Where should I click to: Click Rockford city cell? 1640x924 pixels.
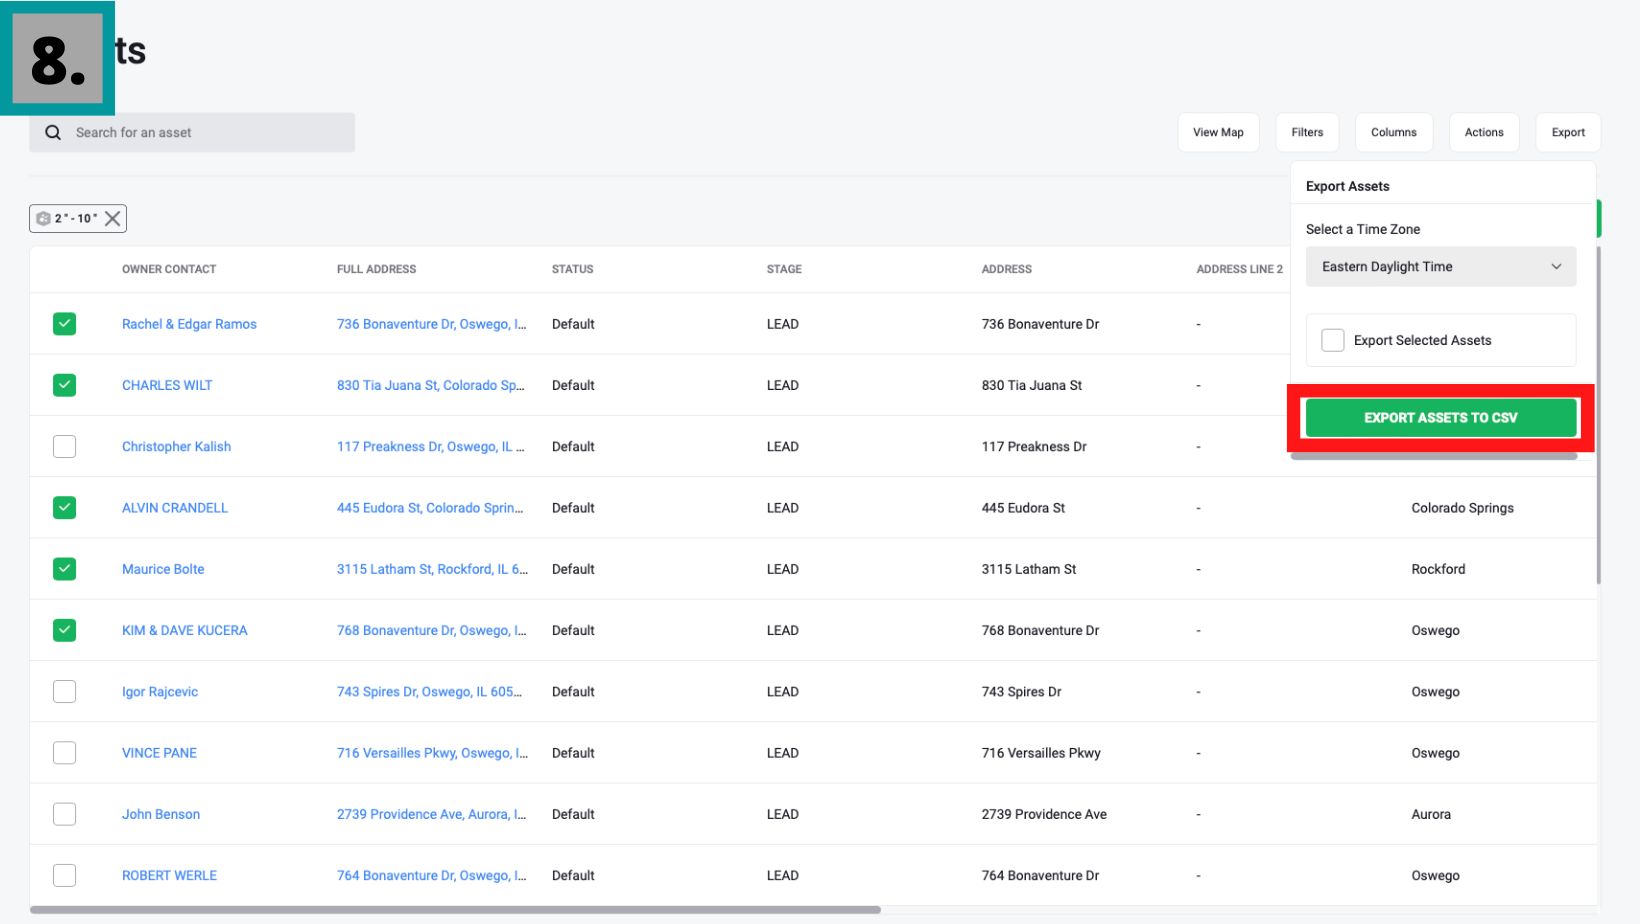[1438, 569]
